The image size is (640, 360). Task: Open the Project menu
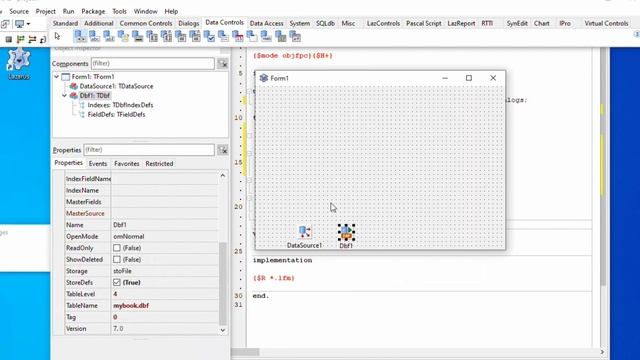[45, 11]
